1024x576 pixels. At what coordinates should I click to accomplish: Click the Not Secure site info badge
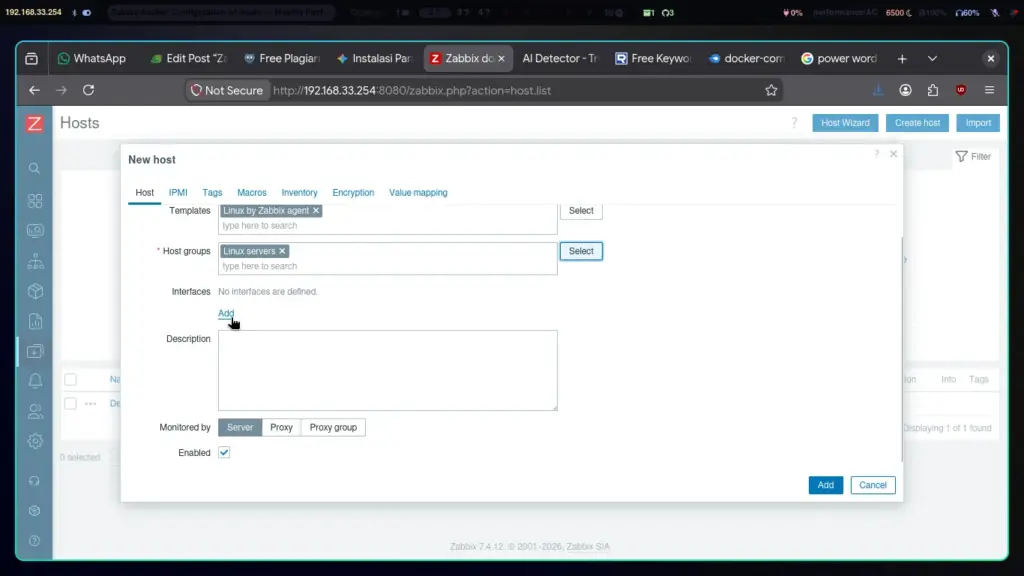[x=227, y=91]
